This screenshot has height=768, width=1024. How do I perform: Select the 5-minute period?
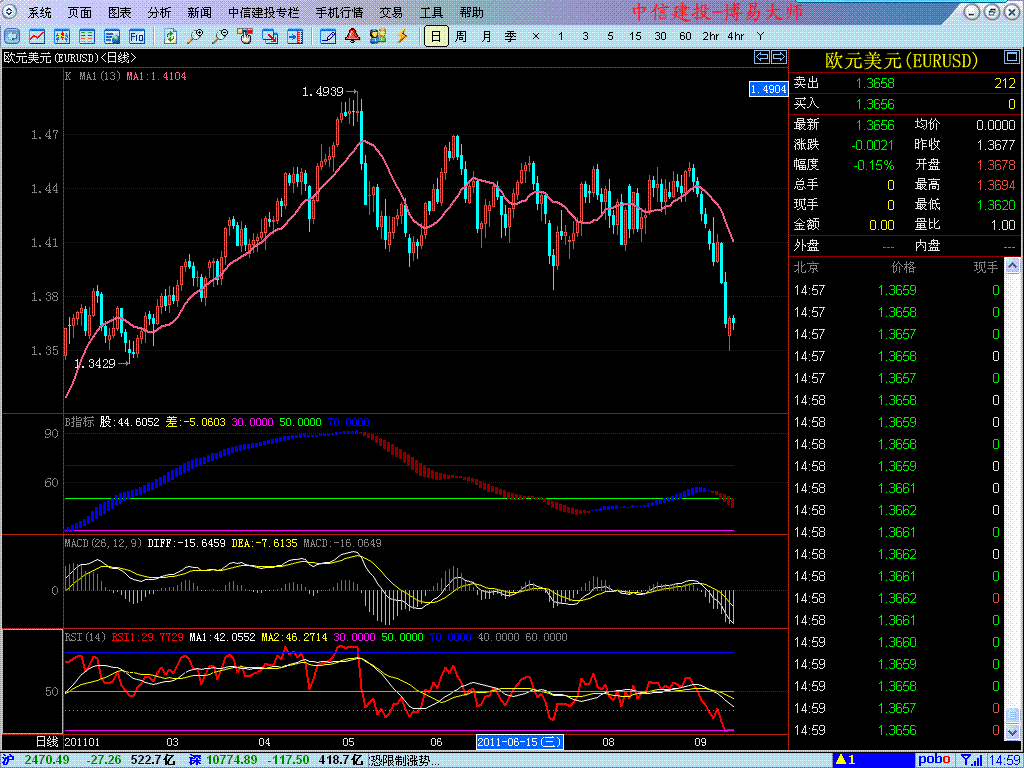point(610,37)
